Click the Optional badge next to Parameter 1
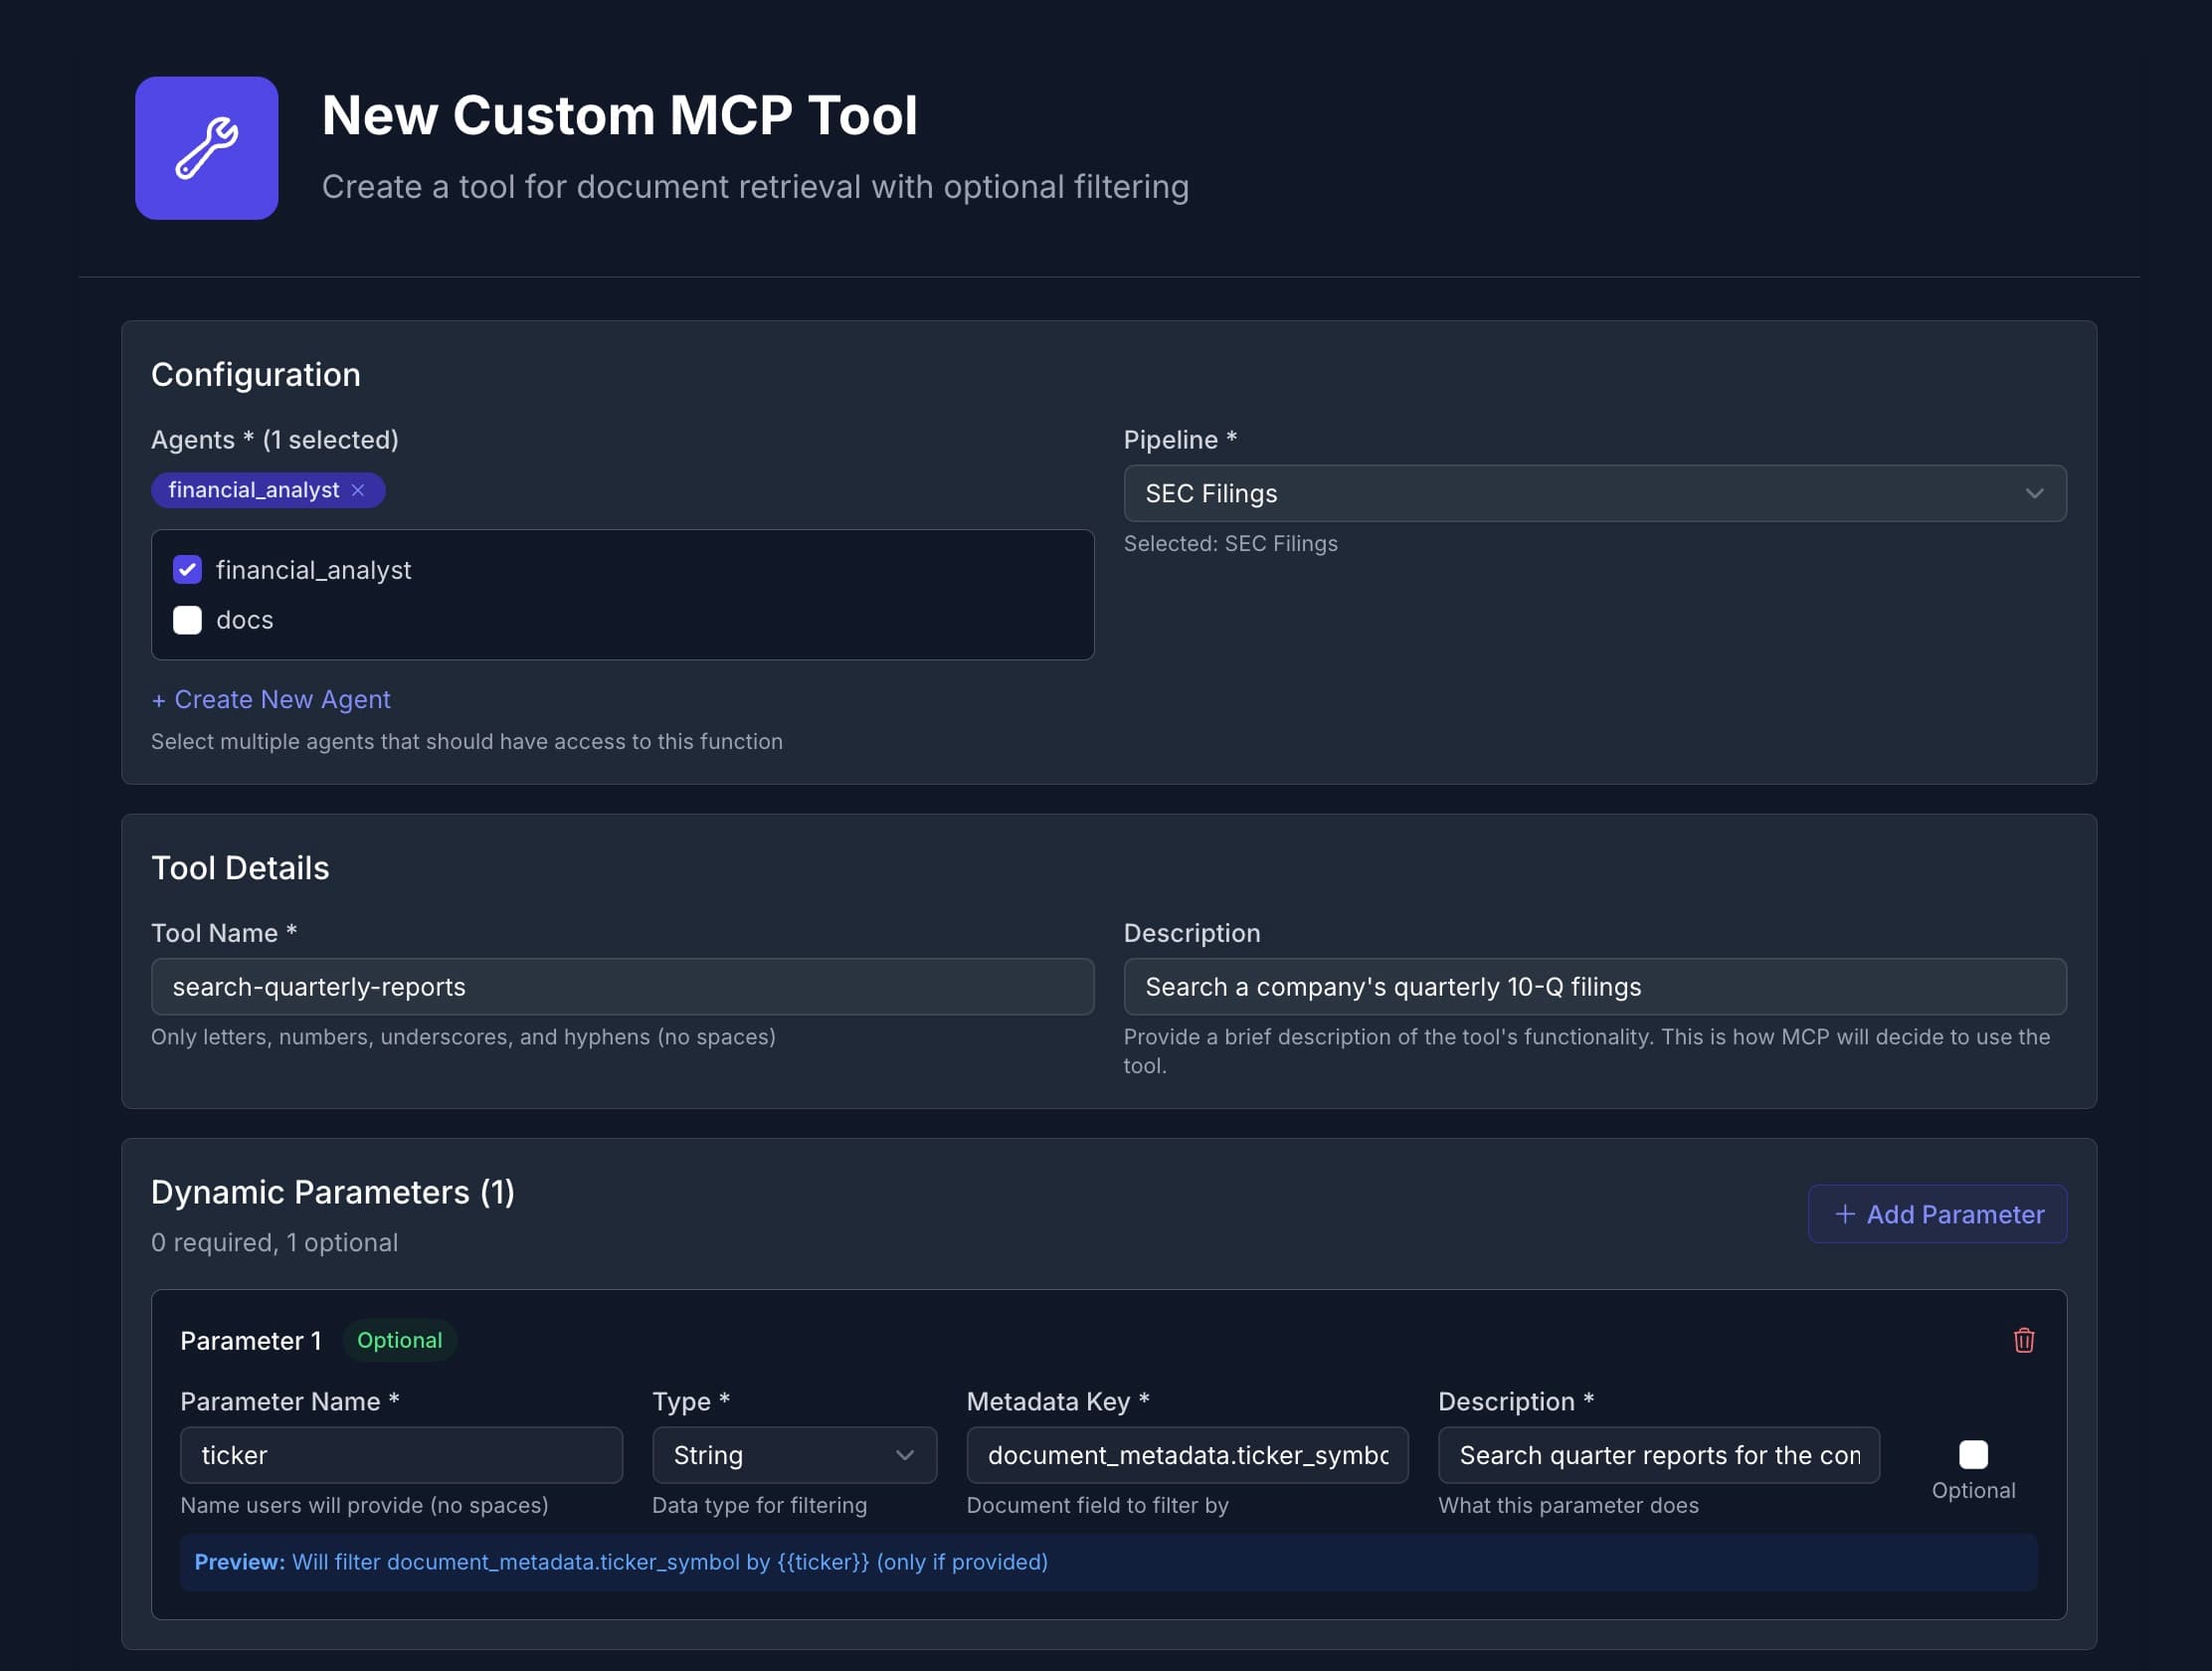This screenshot has width=2212, height=1671. [x=400, y=1340]
